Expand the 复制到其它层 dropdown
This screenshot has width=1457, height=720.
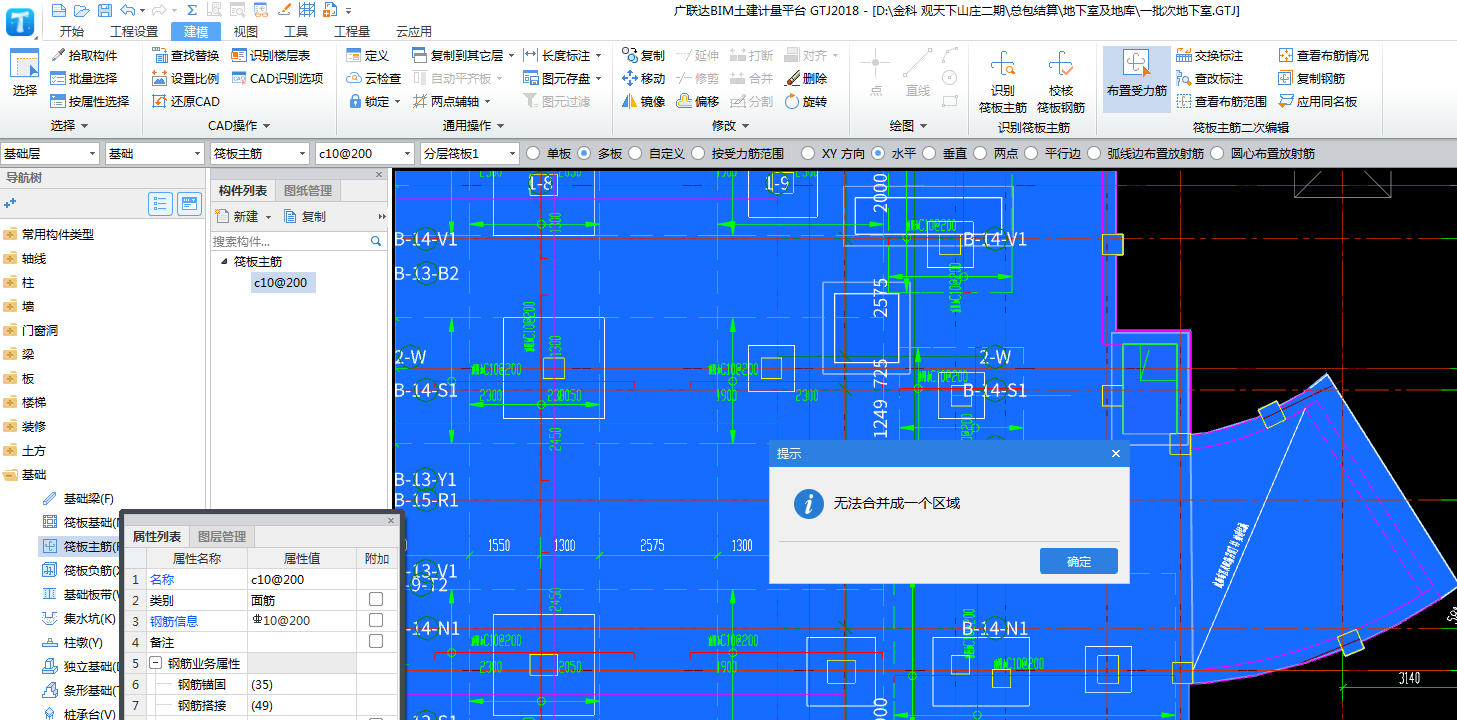tap(512, 55)
